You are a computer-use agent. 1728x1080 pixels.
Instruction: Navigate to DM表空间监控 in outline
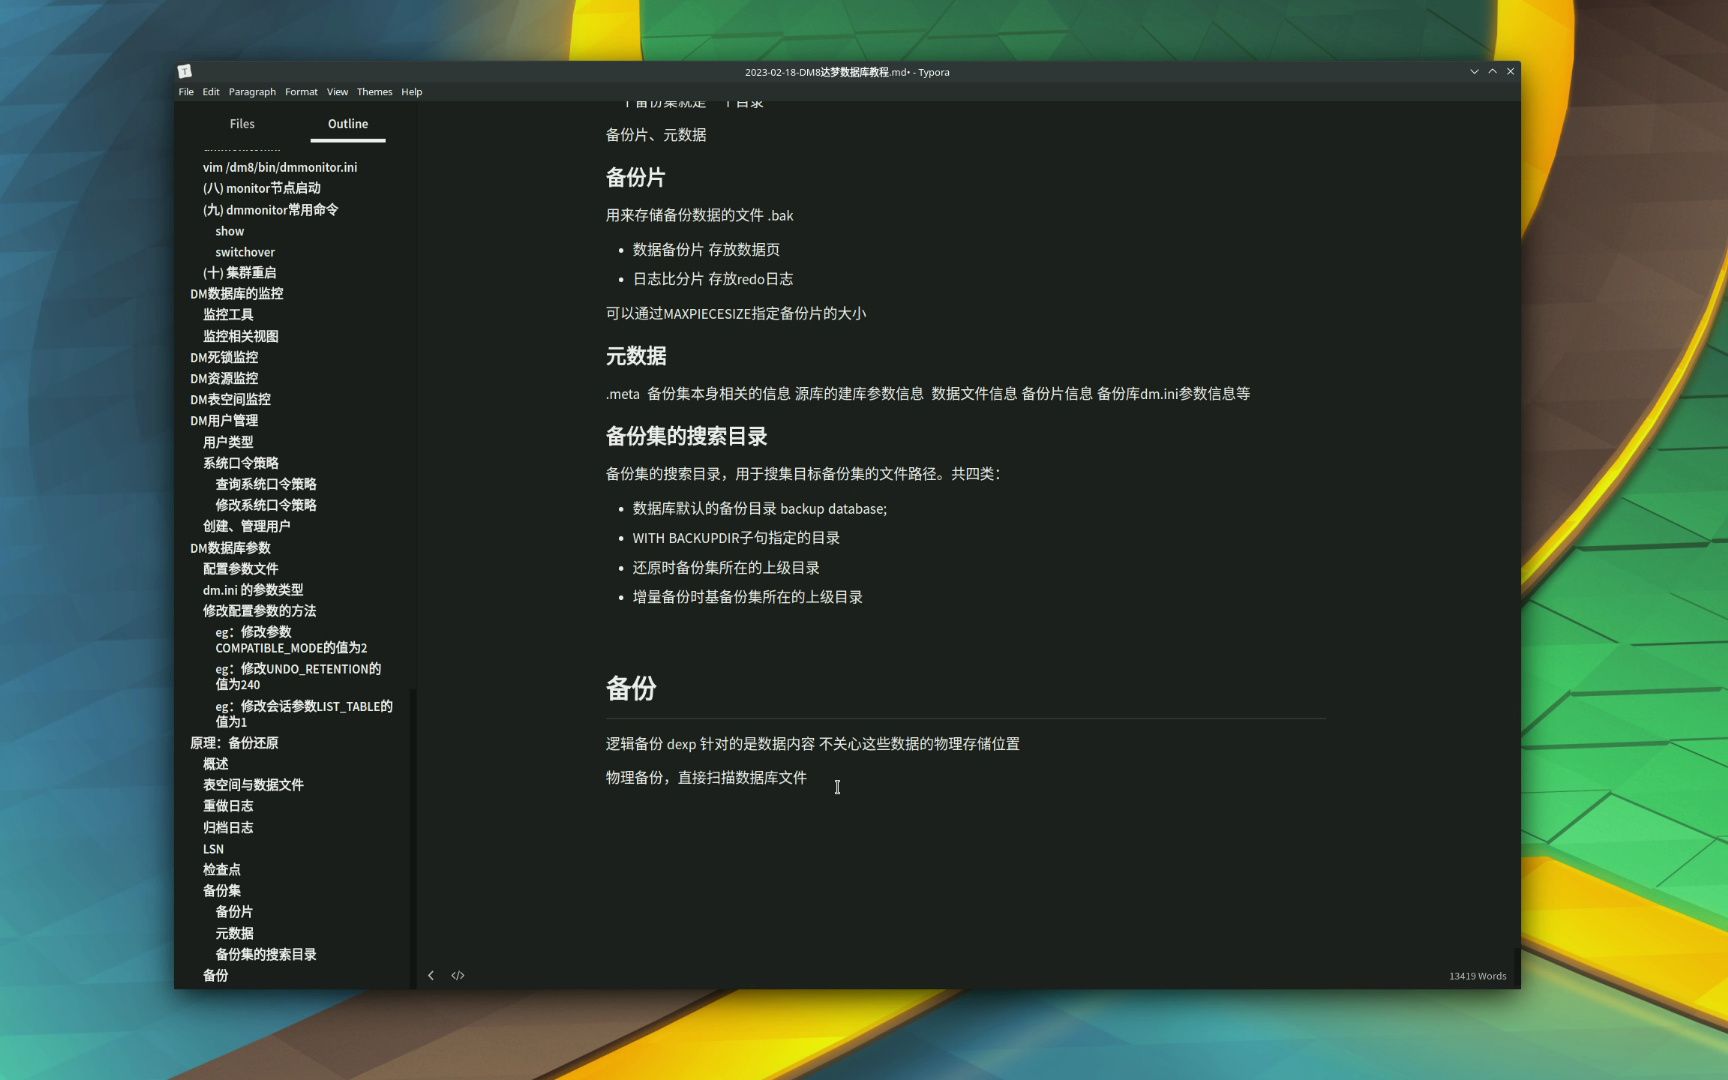pos(230,399)
